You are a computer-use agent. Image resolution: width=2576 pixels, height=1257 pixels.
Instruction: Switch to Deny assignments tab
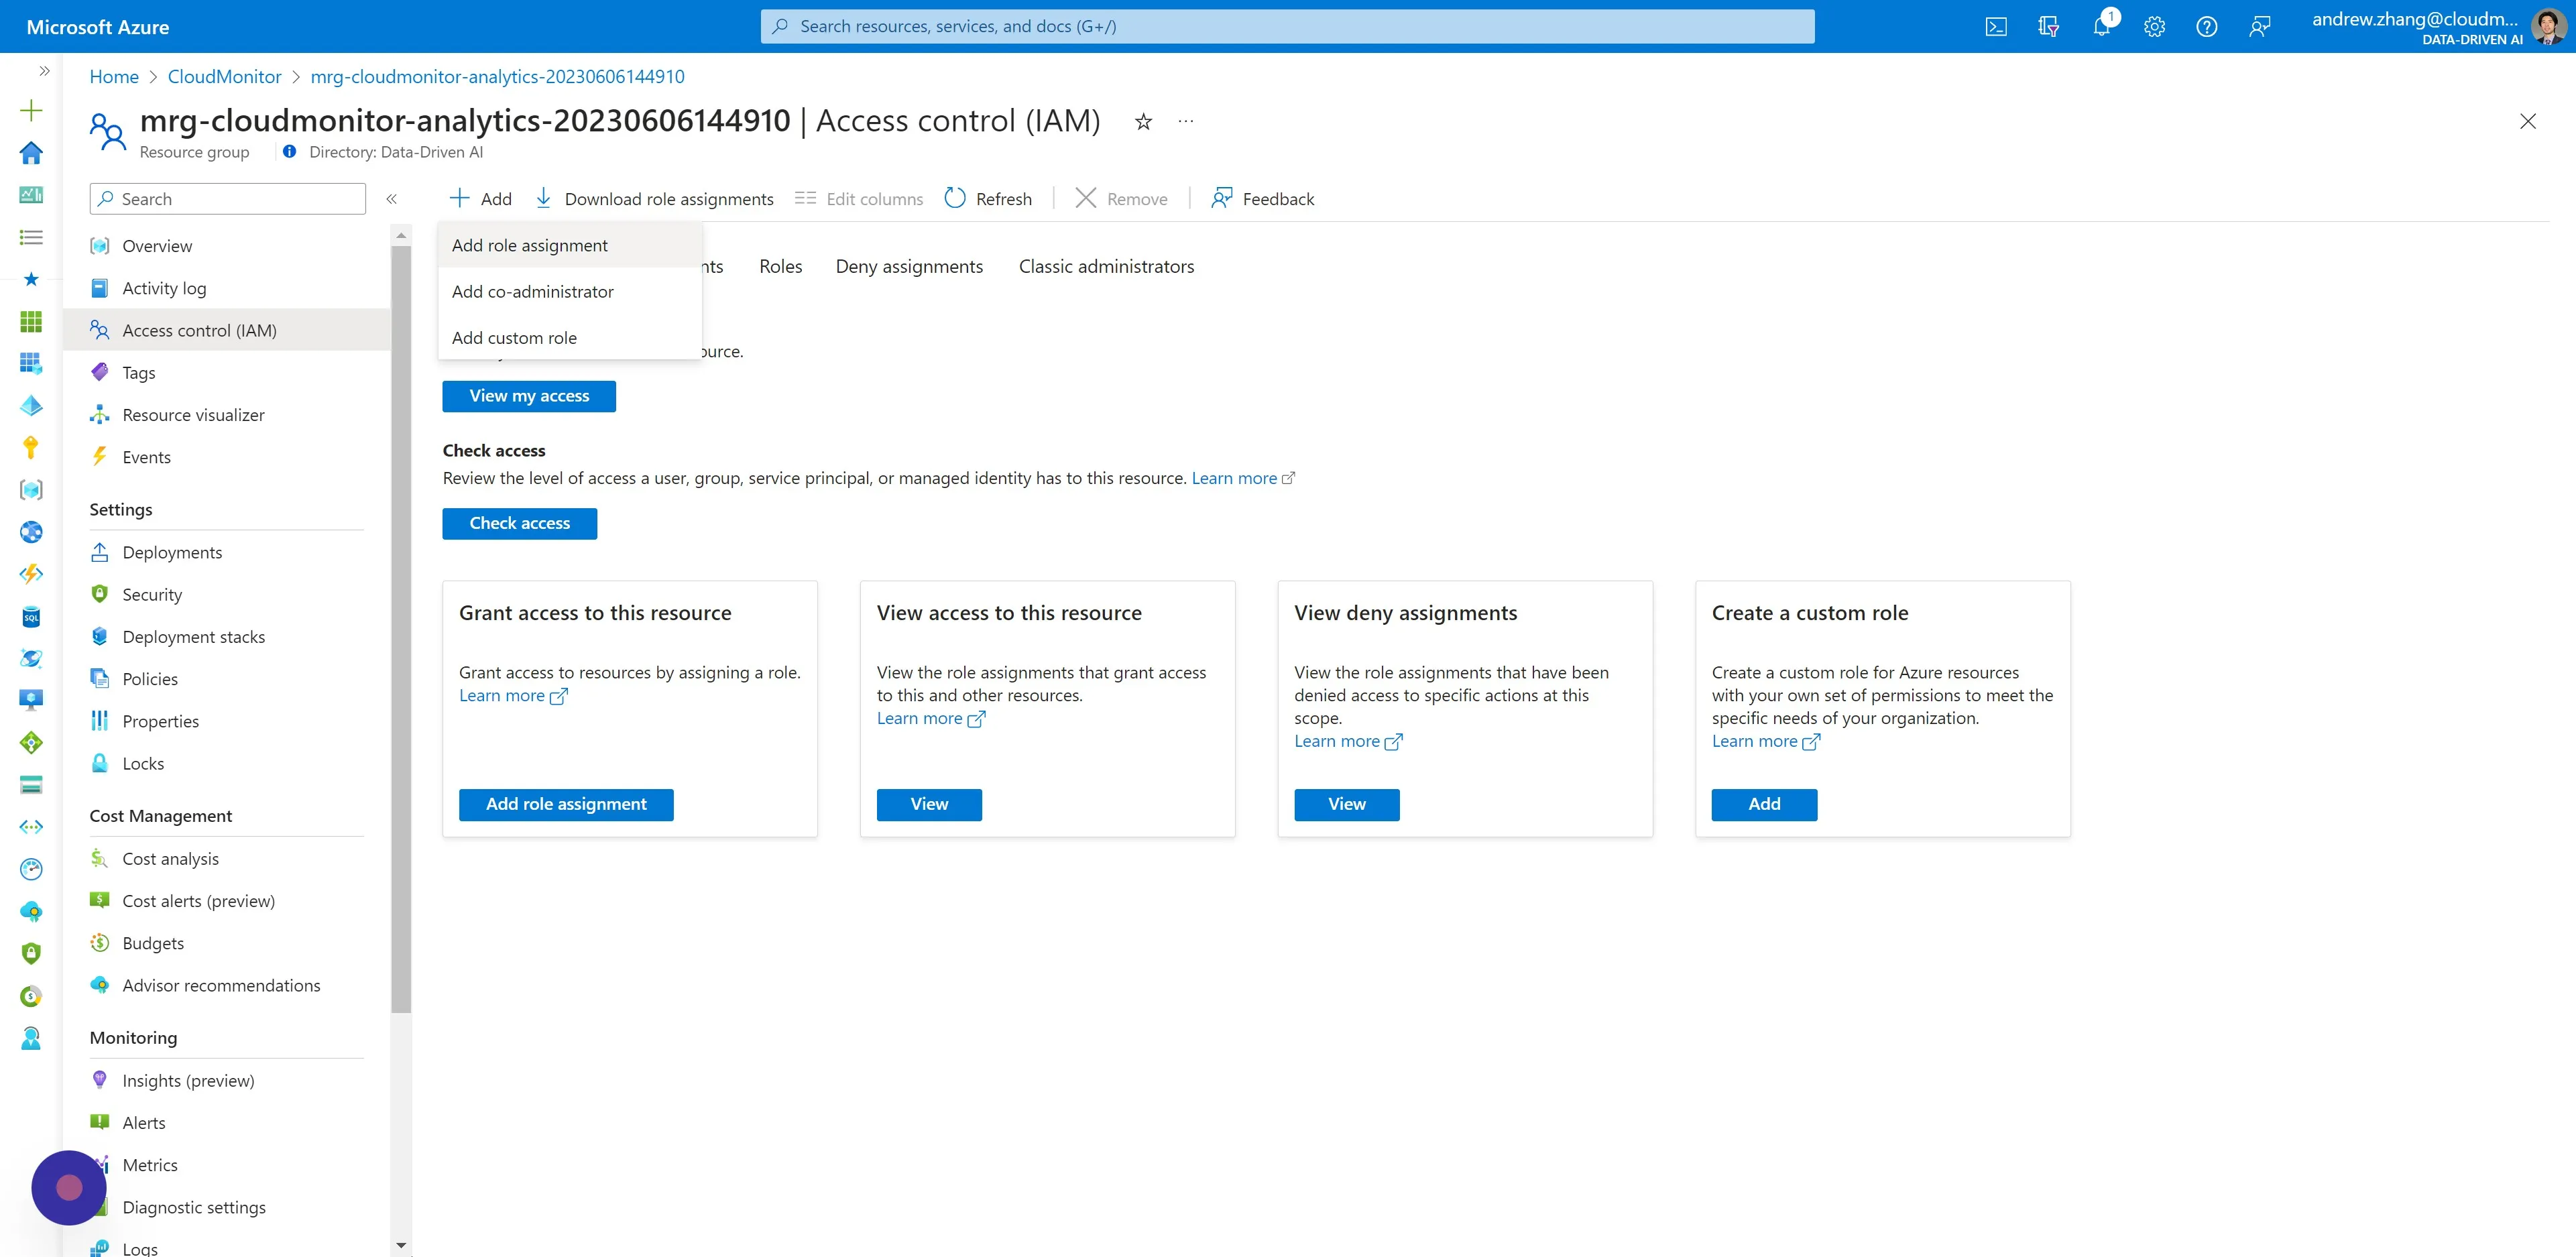(909, 266)
